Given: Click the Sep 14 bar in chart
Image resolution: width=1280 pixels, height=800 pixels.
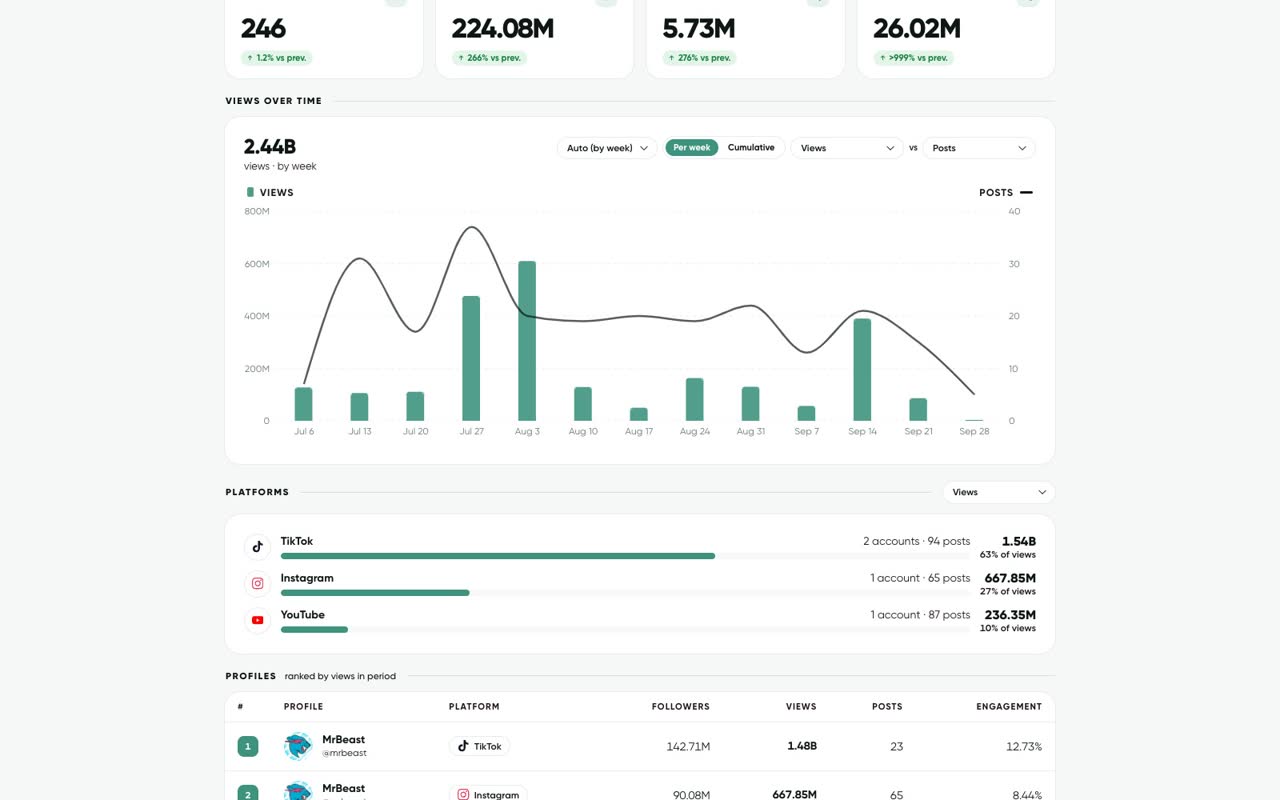Looking at the screenshot, I should pos(862,370).
